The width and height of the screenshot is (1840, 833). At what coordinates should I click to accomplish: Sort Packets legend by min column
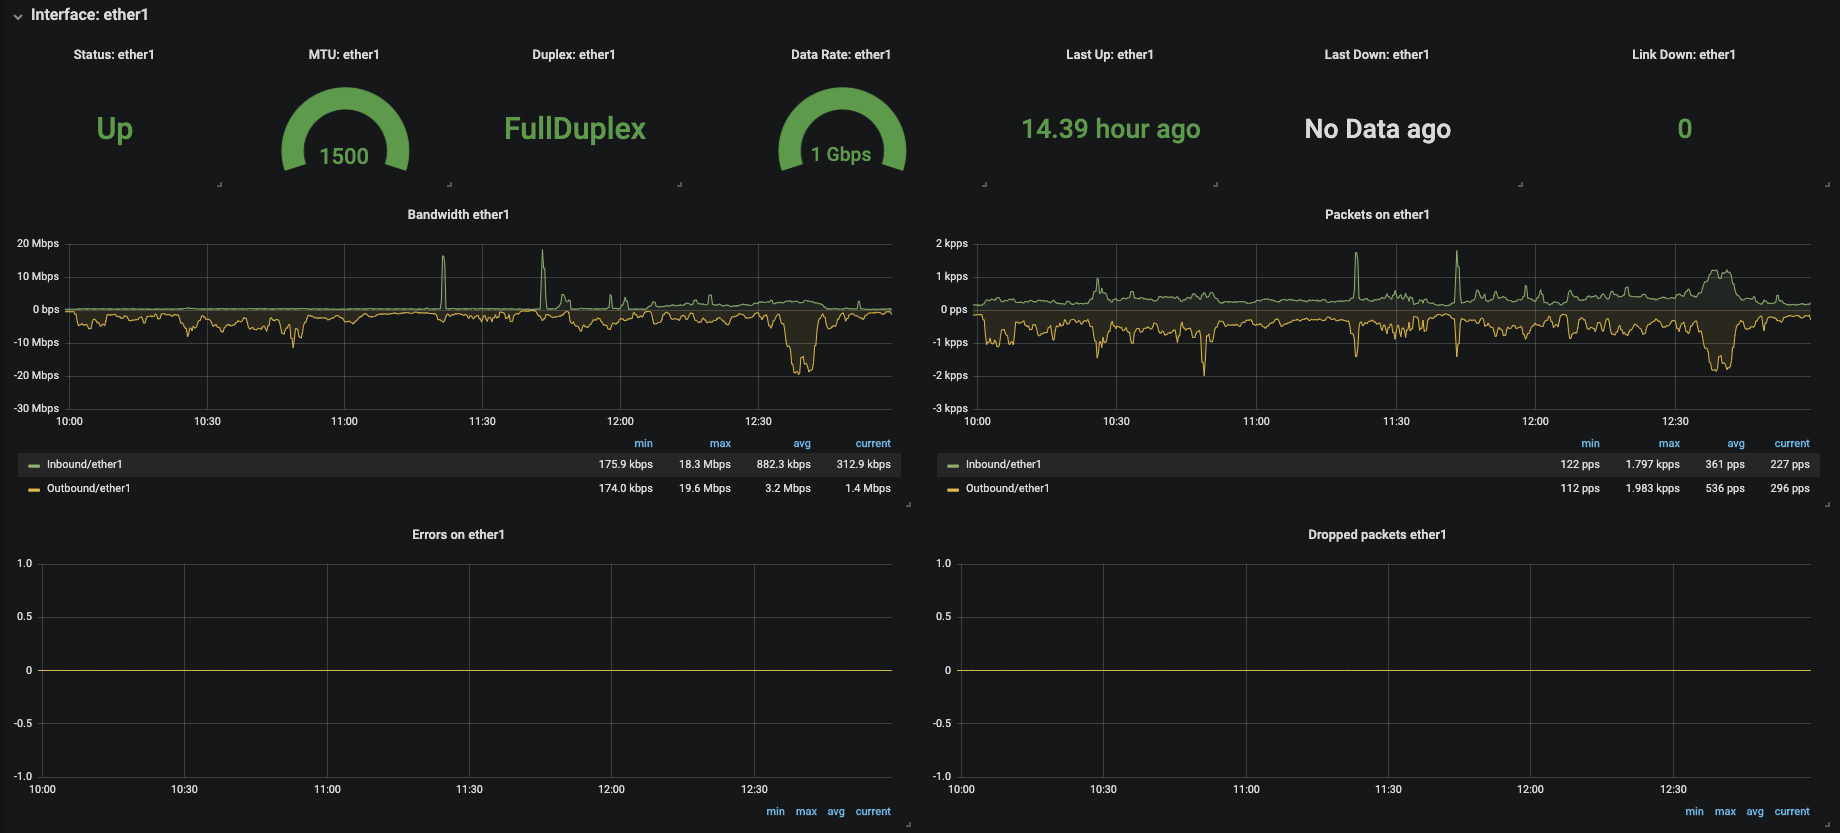[1590, 444]
